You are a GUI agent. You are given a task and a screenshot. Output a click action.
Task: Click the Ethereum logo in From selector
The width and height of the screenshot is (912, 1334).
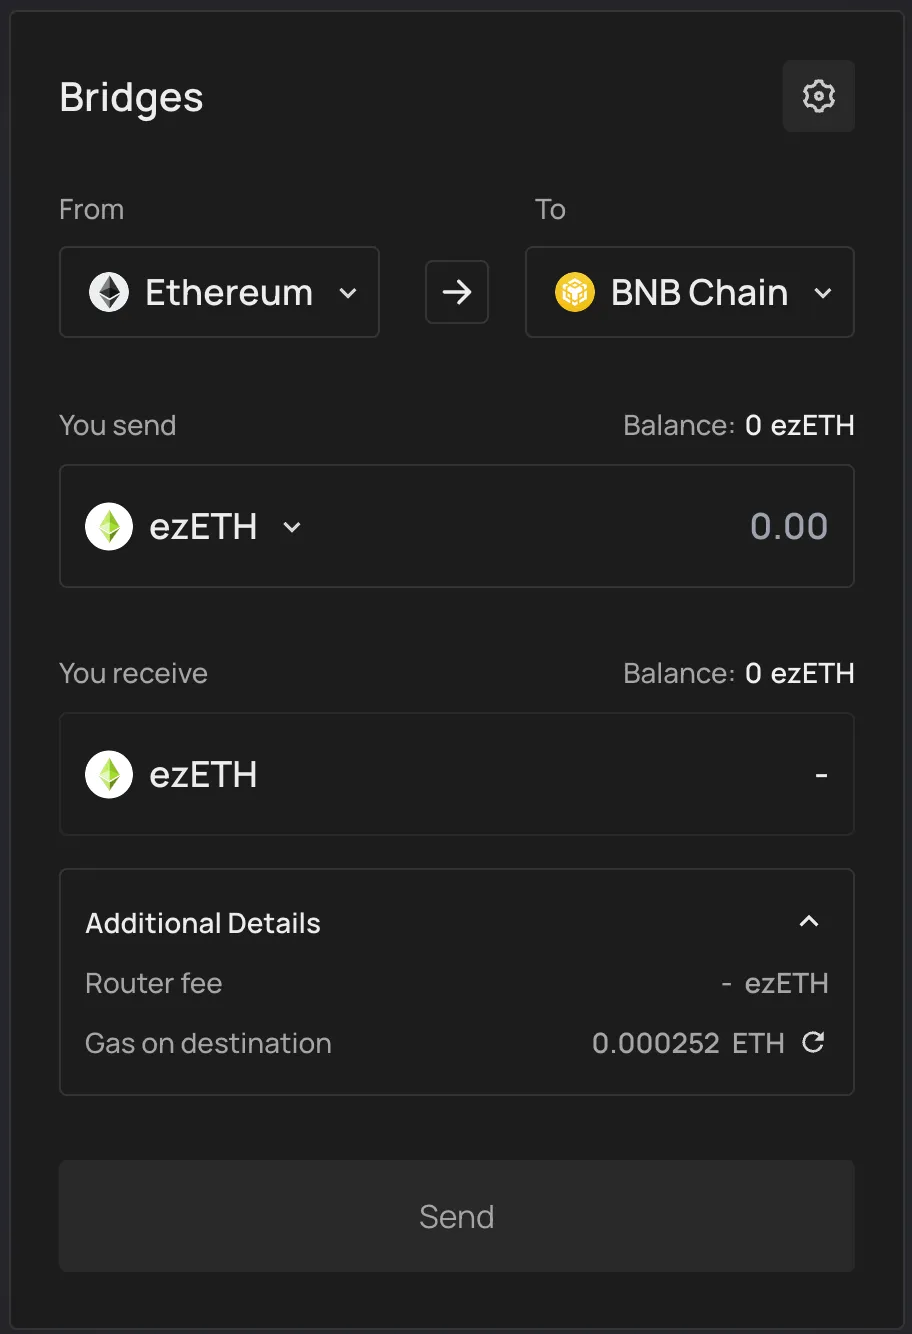[x=109, y=293]
